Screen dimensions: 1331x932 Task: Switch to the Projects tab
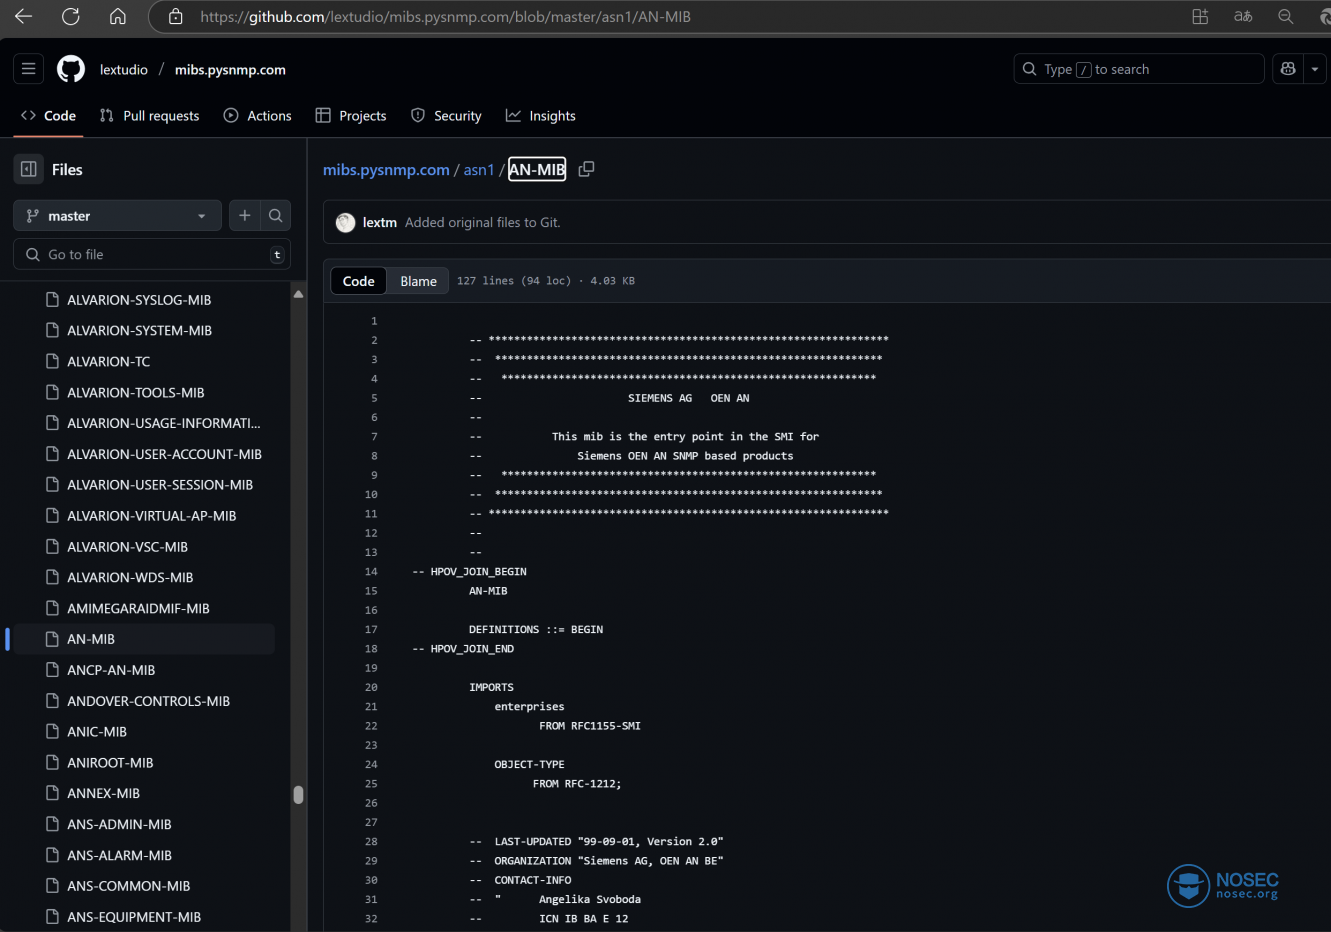pos(351,116)
